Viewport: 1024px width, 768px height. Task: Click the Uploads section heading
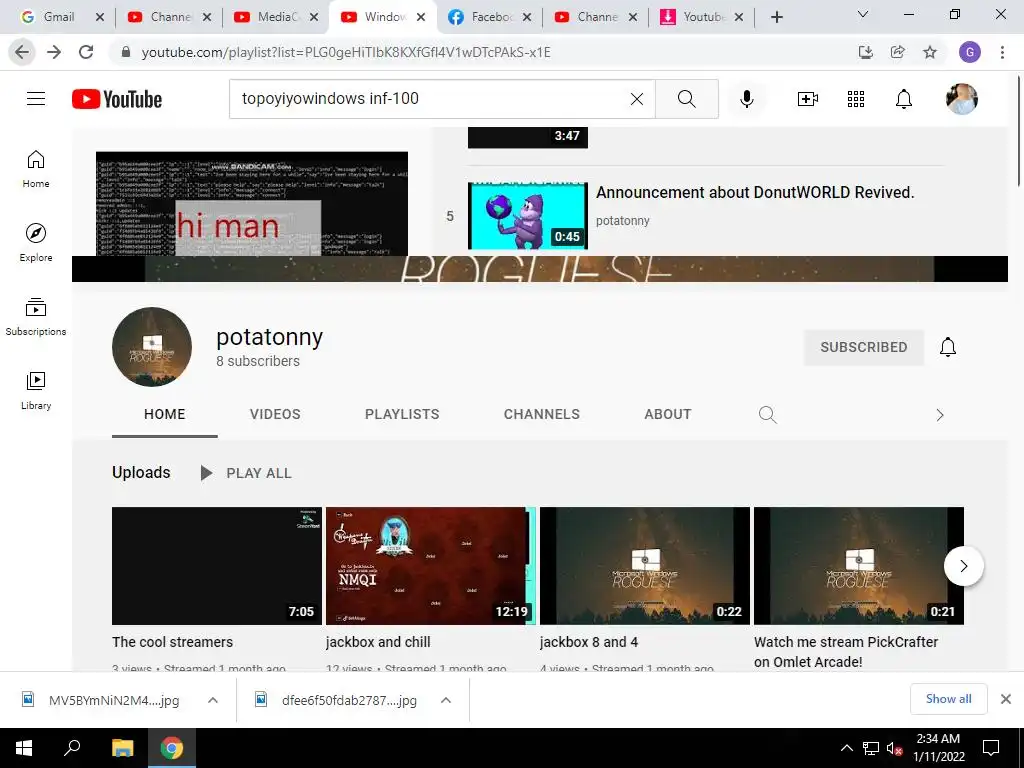(x=141, y=472)
